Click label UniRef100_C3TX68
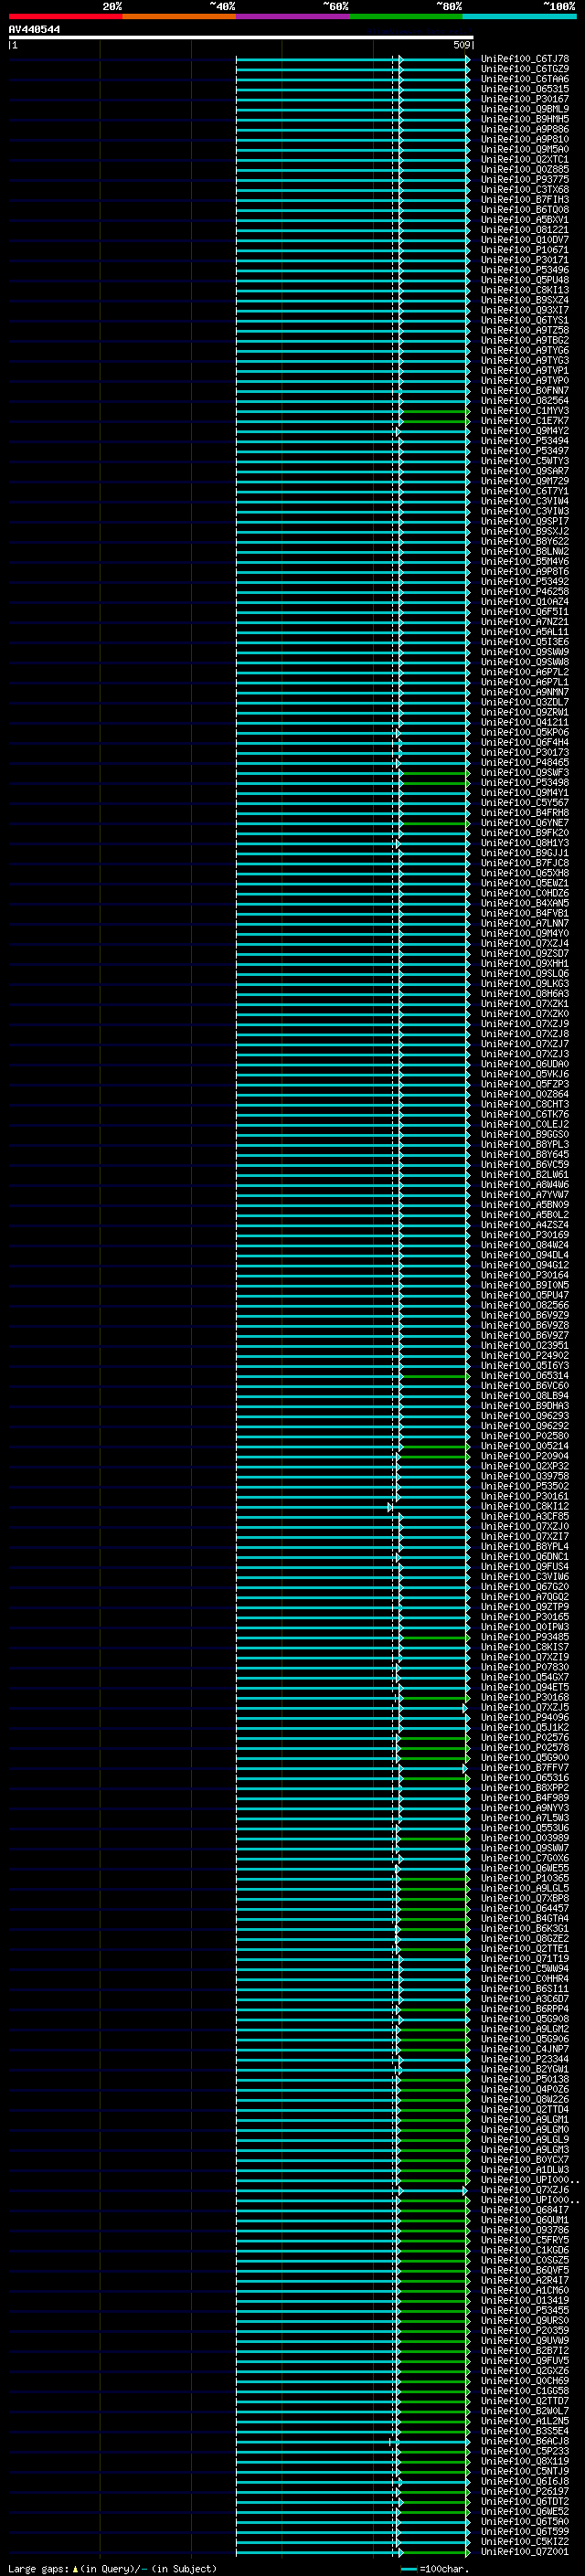 tap(525, 189)
